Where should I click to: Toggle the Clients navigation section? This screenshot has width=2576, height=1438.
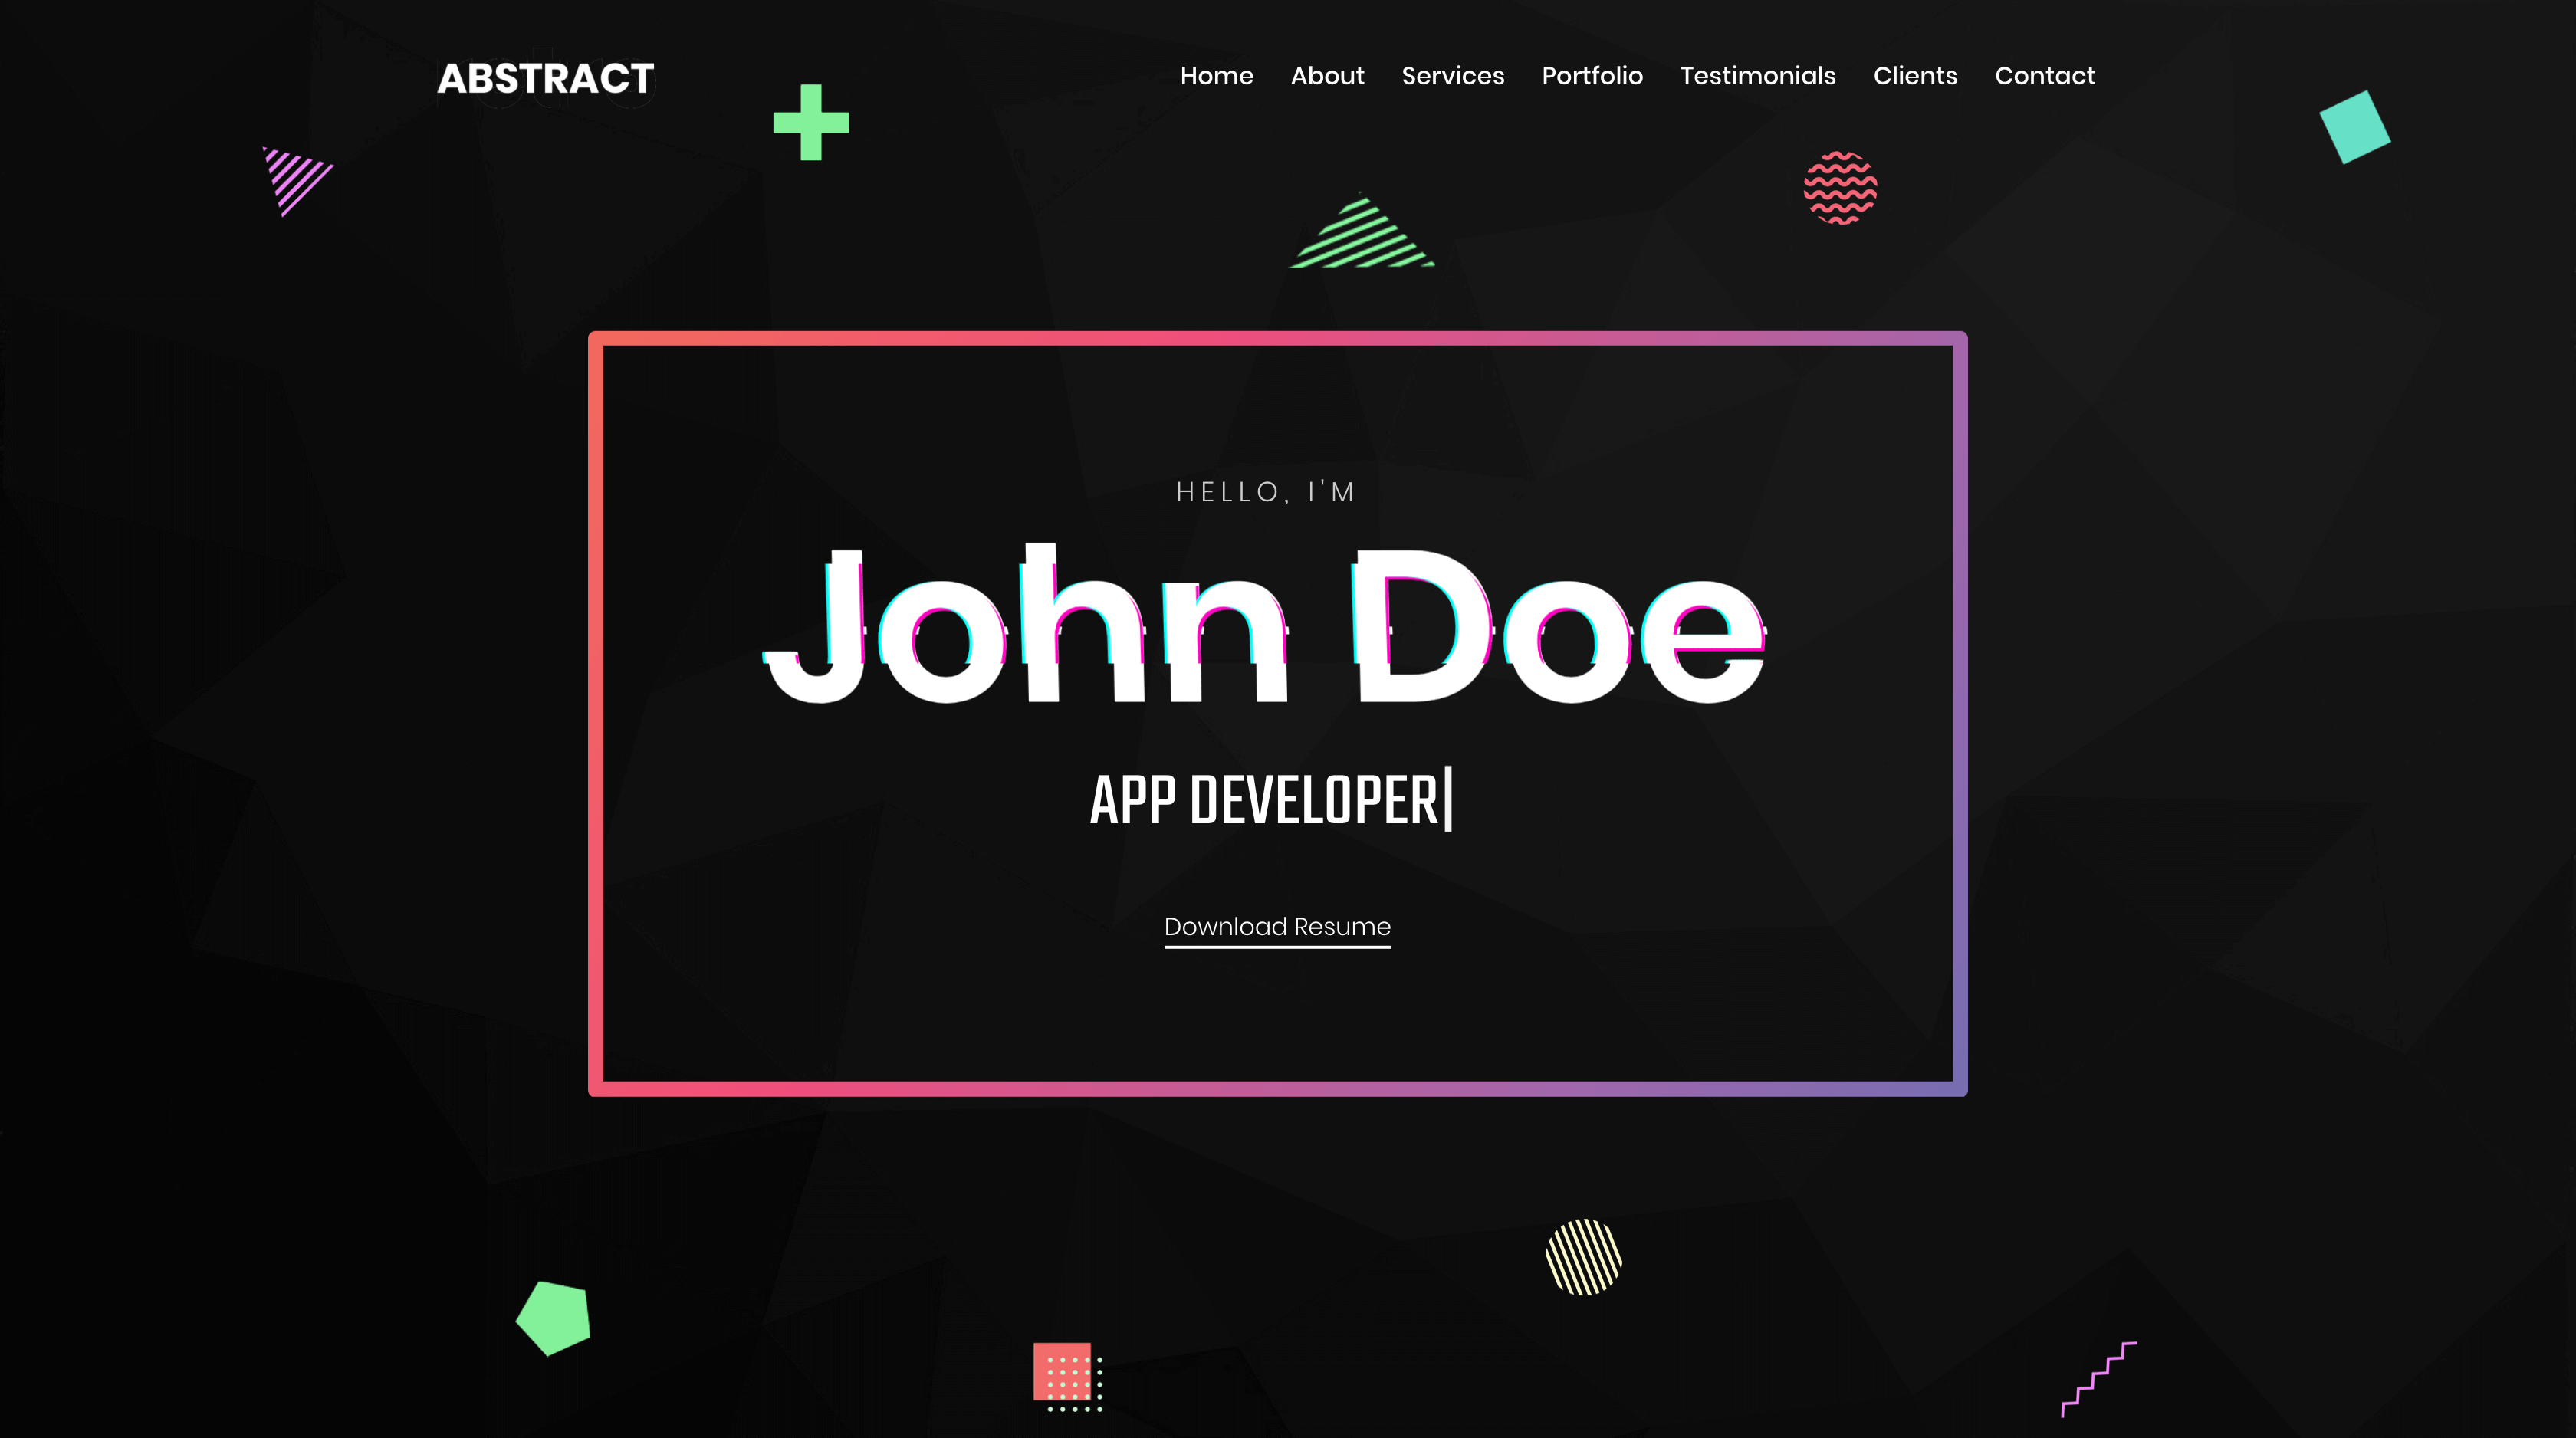[1914, 76]
